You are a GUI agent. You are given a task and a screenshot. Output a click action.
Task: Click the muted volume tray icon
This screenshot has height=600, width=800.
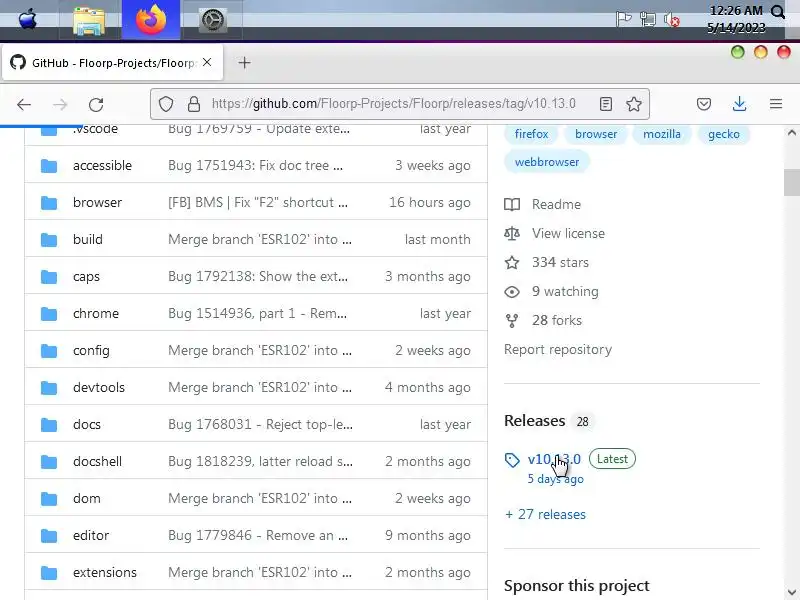coord(671,20)
